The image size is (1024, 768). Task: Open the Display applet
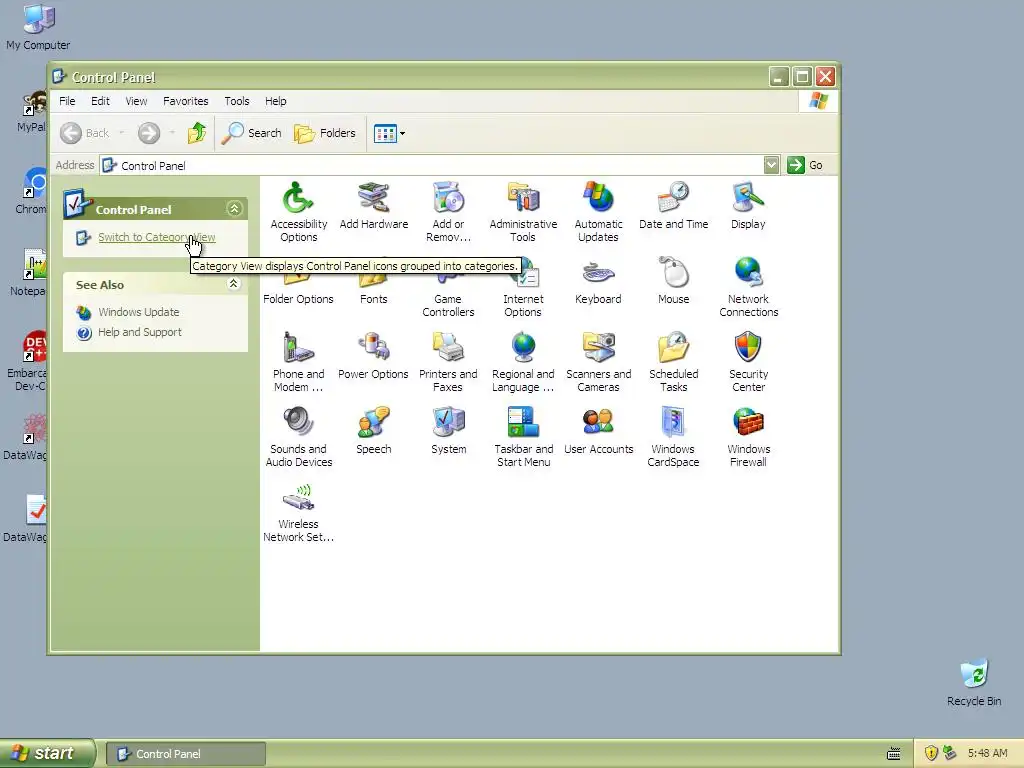point(748,206)
